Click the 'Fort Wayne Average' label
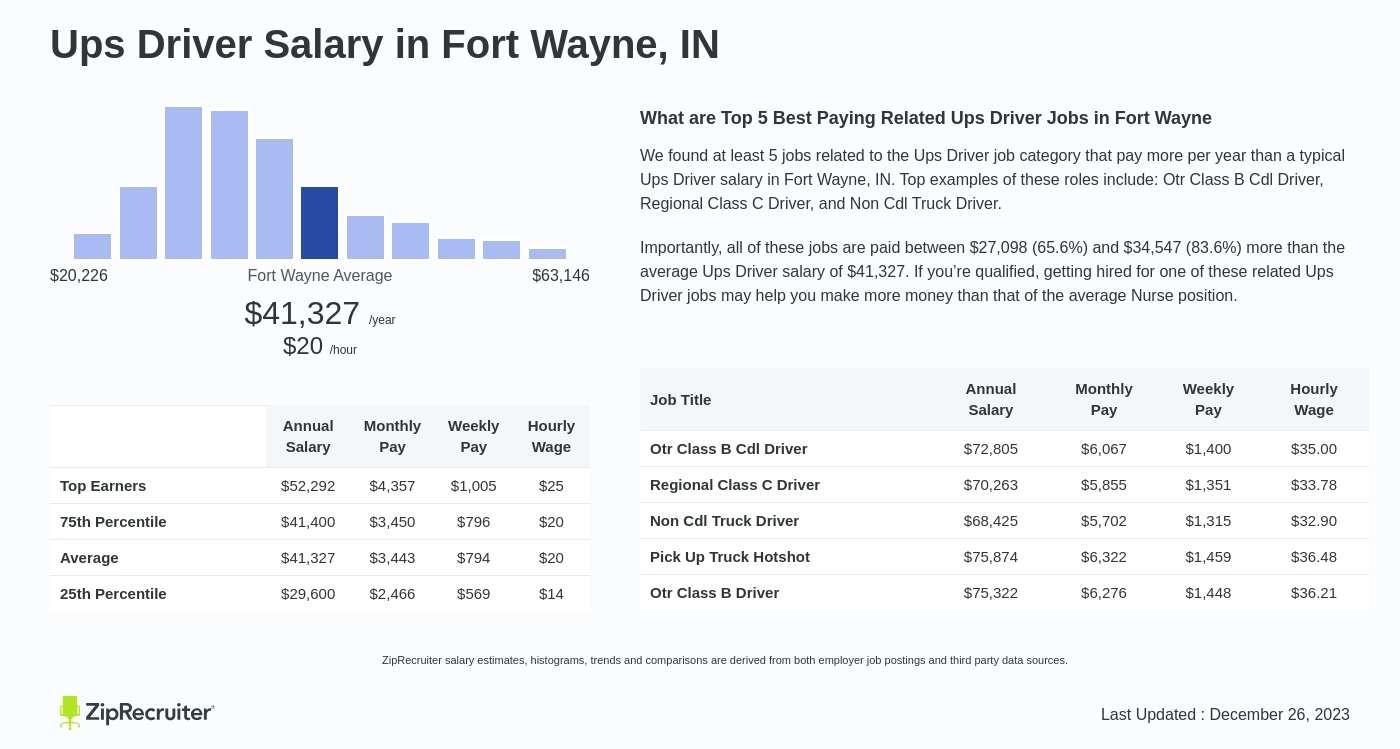Viewport: 1400px width, 749px height. (320, 275)
